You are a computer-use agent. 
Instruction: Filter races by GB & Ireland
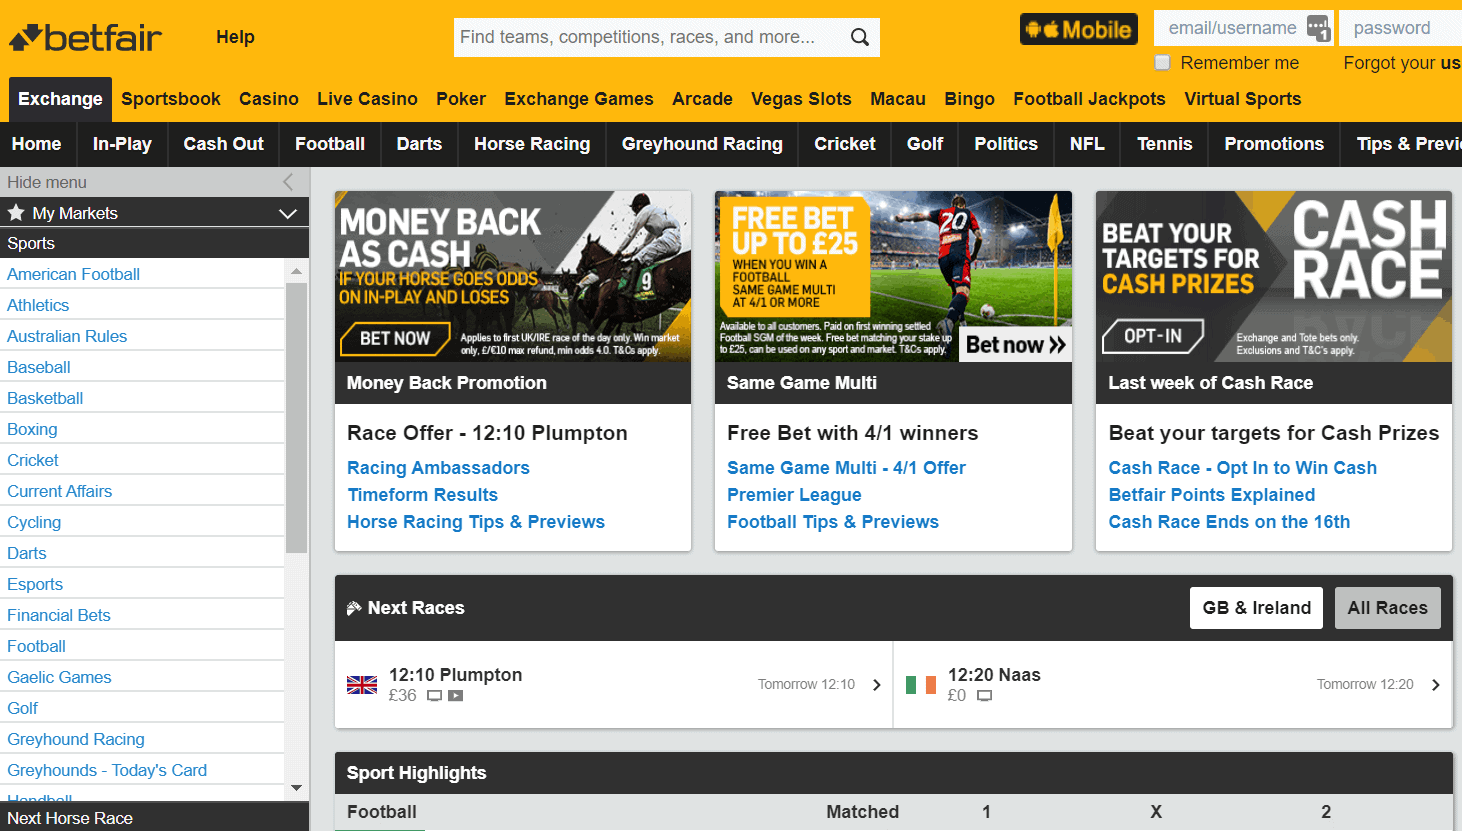point(1256,608)
